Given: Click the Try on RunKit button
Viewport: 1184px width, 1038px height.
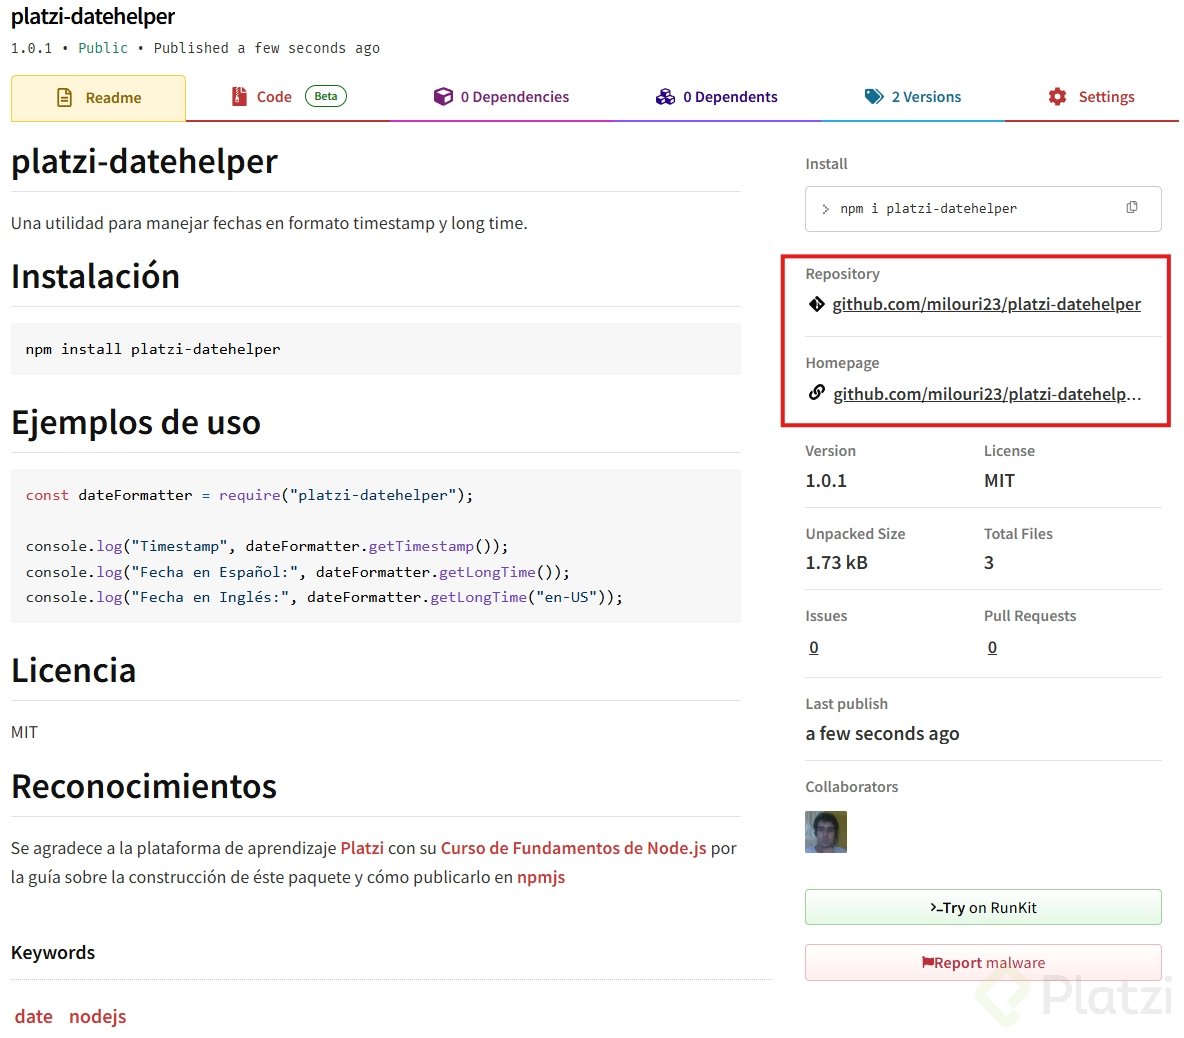Looking at the screenshot, I should 983,907.
